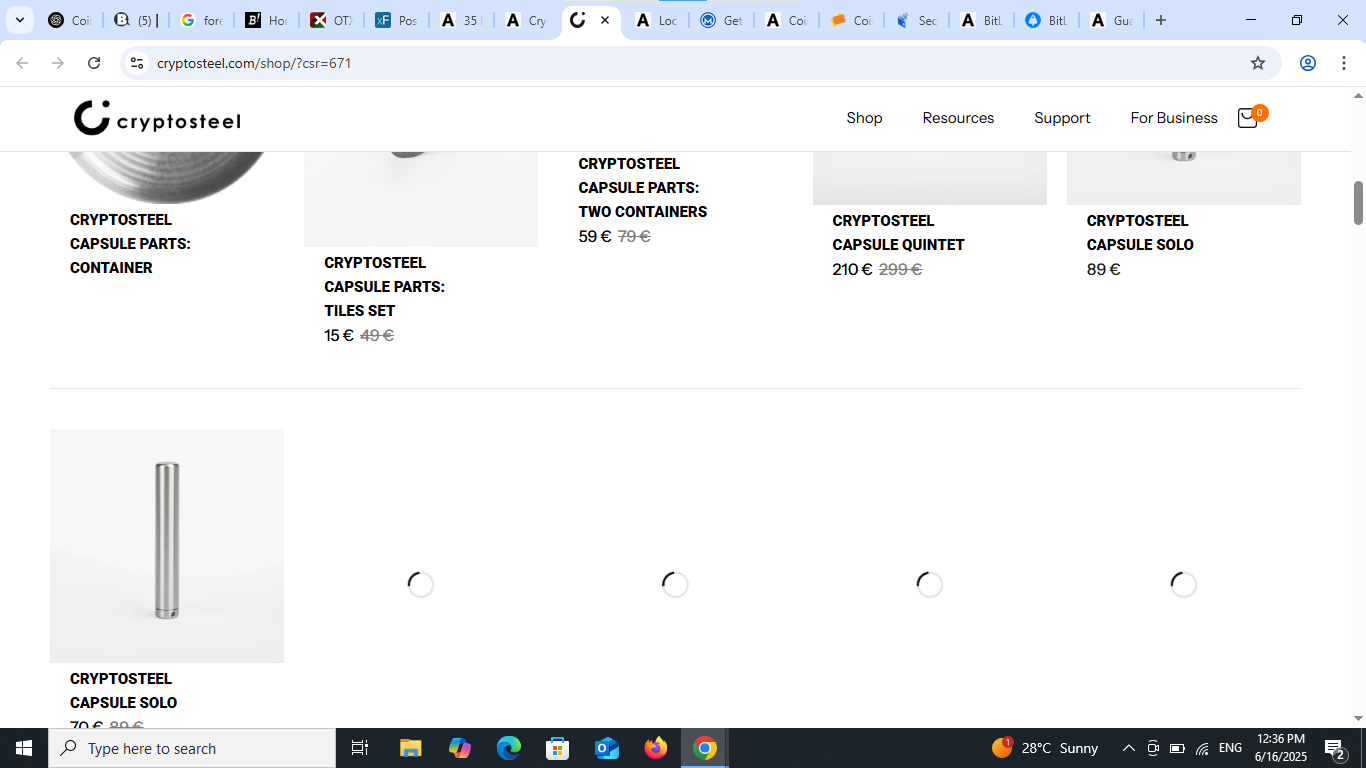Switch to the 'Gua' browser tab
This screenshot has width=1366, height=768.
point(1111,20)
